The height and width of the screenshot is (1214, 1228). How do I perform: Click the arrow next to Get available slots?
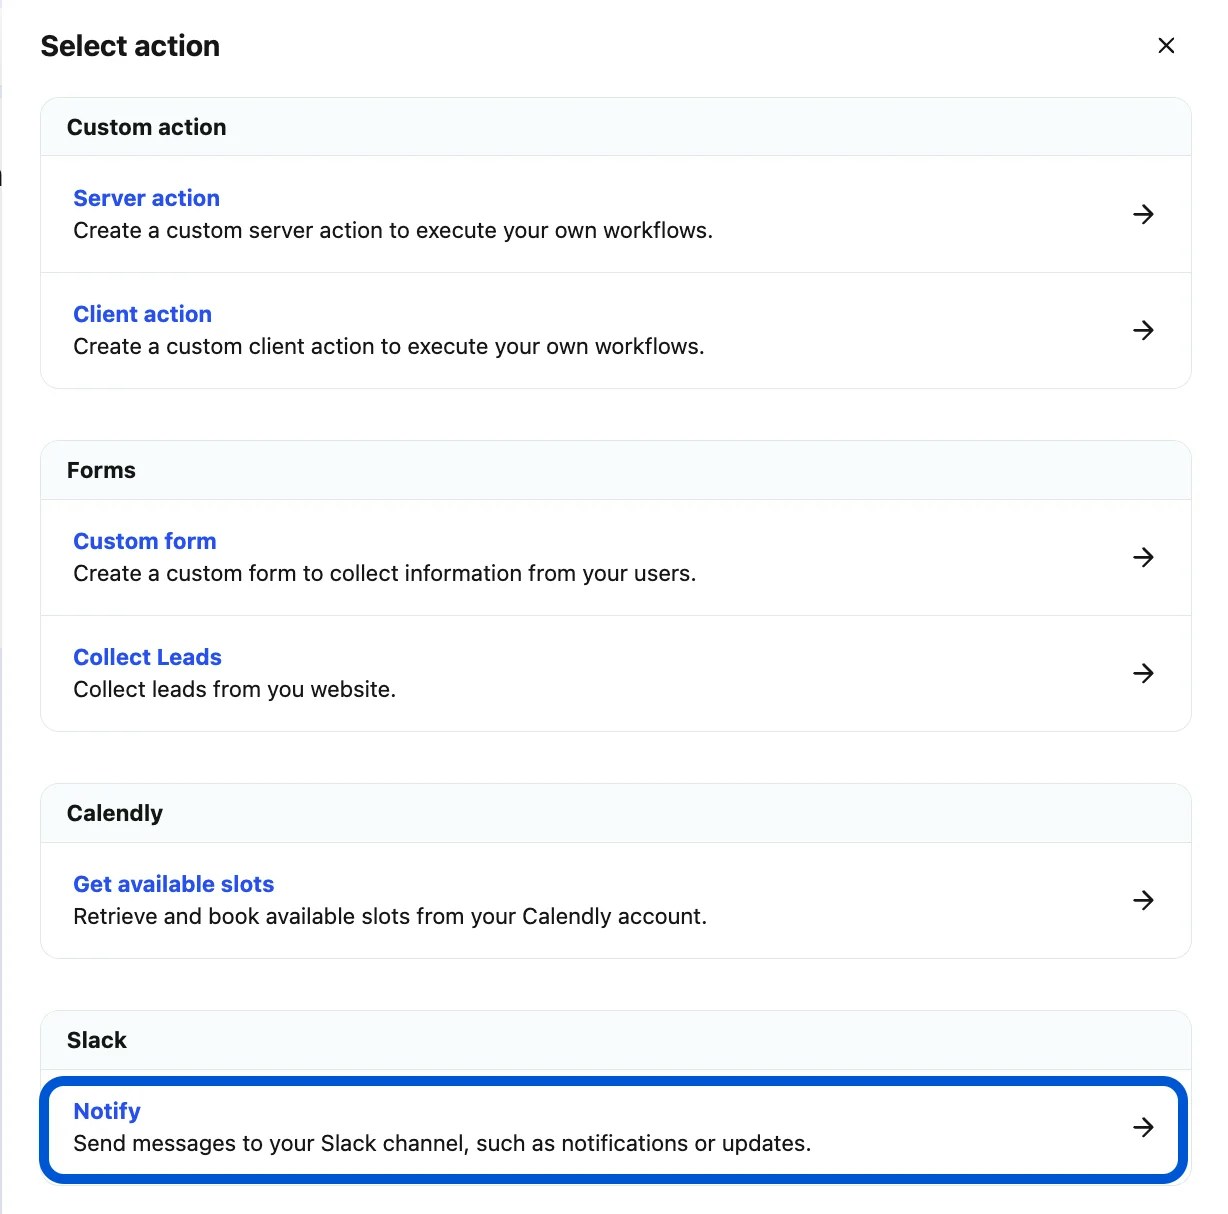[x=1144, y=900]
